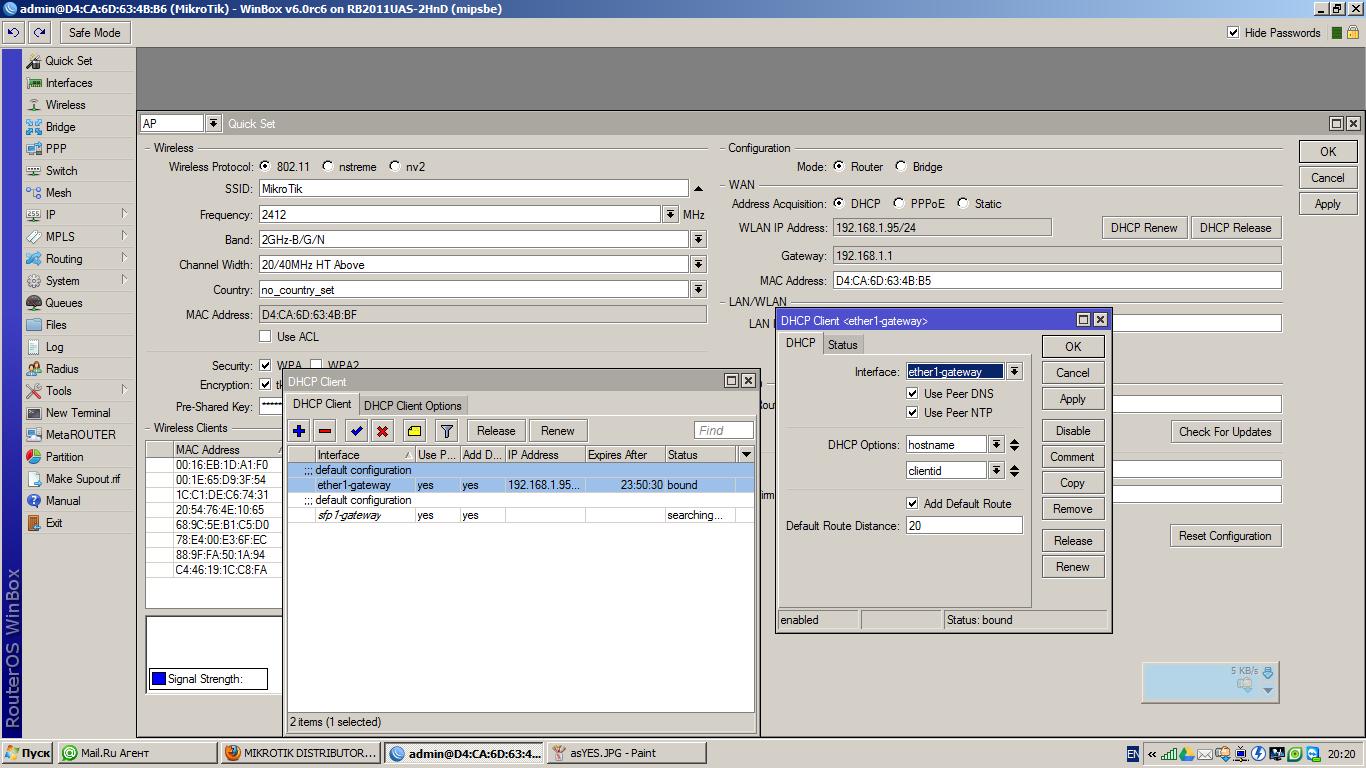Screen dimensions: 1366x768
Task: Click the Reset Configuration button
Action: (1225, 536)
